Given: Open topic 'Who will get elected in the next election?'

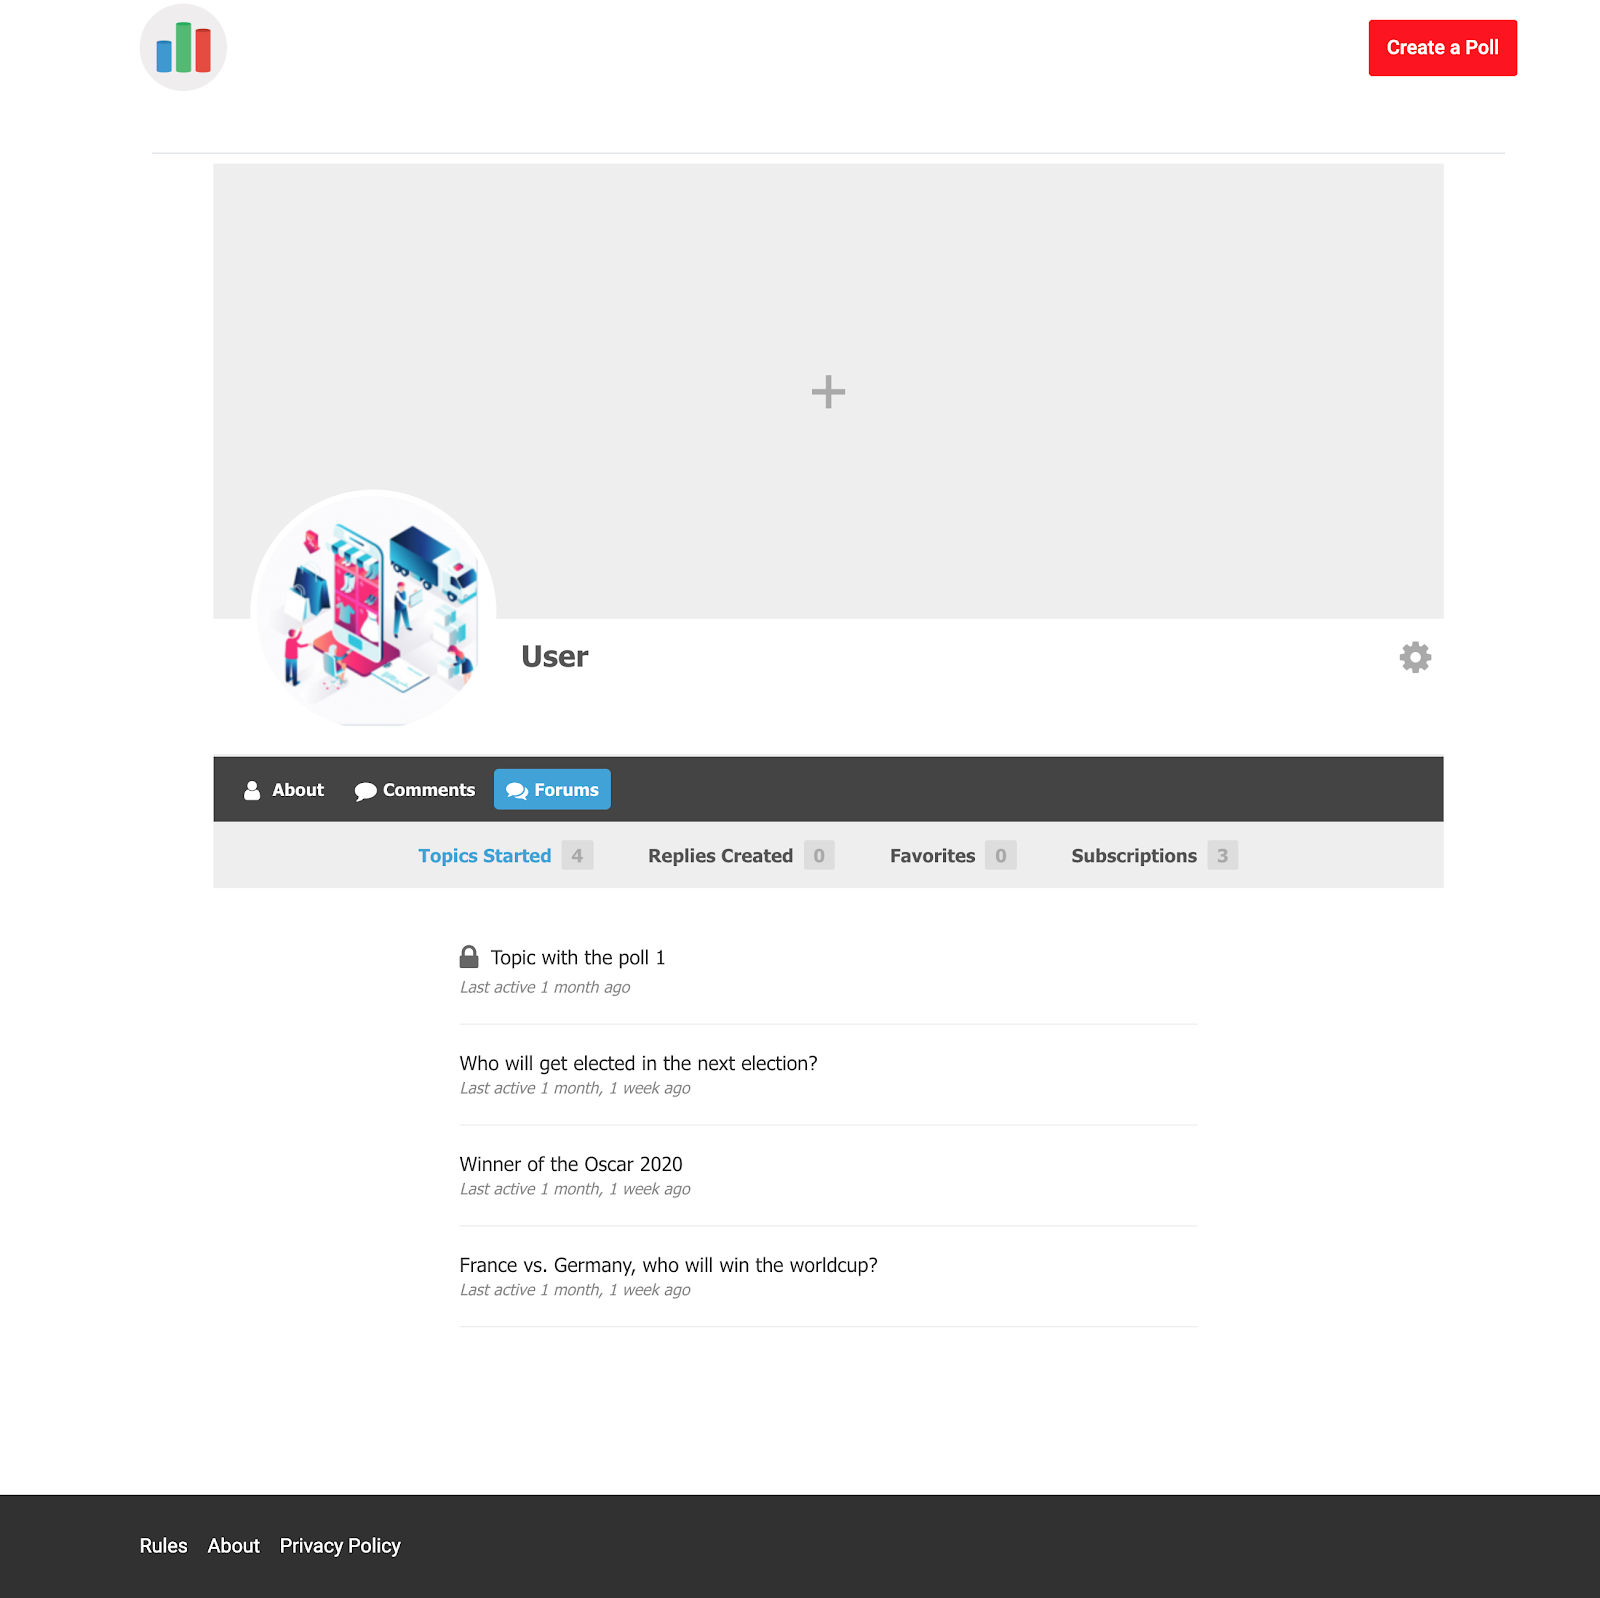Looking at the screenshot, I should (638, 1063).
